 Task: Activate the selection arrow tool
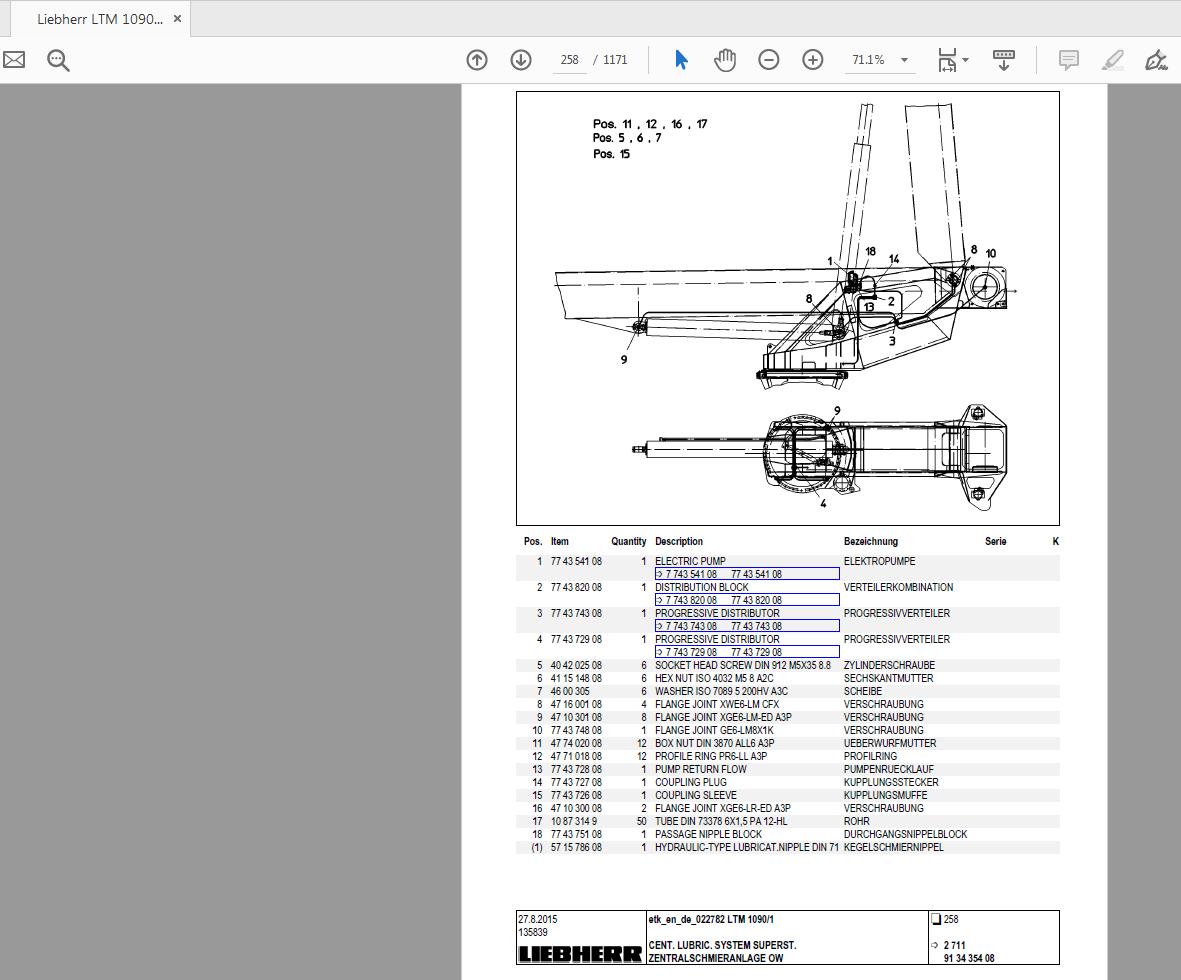click(681, 60)
